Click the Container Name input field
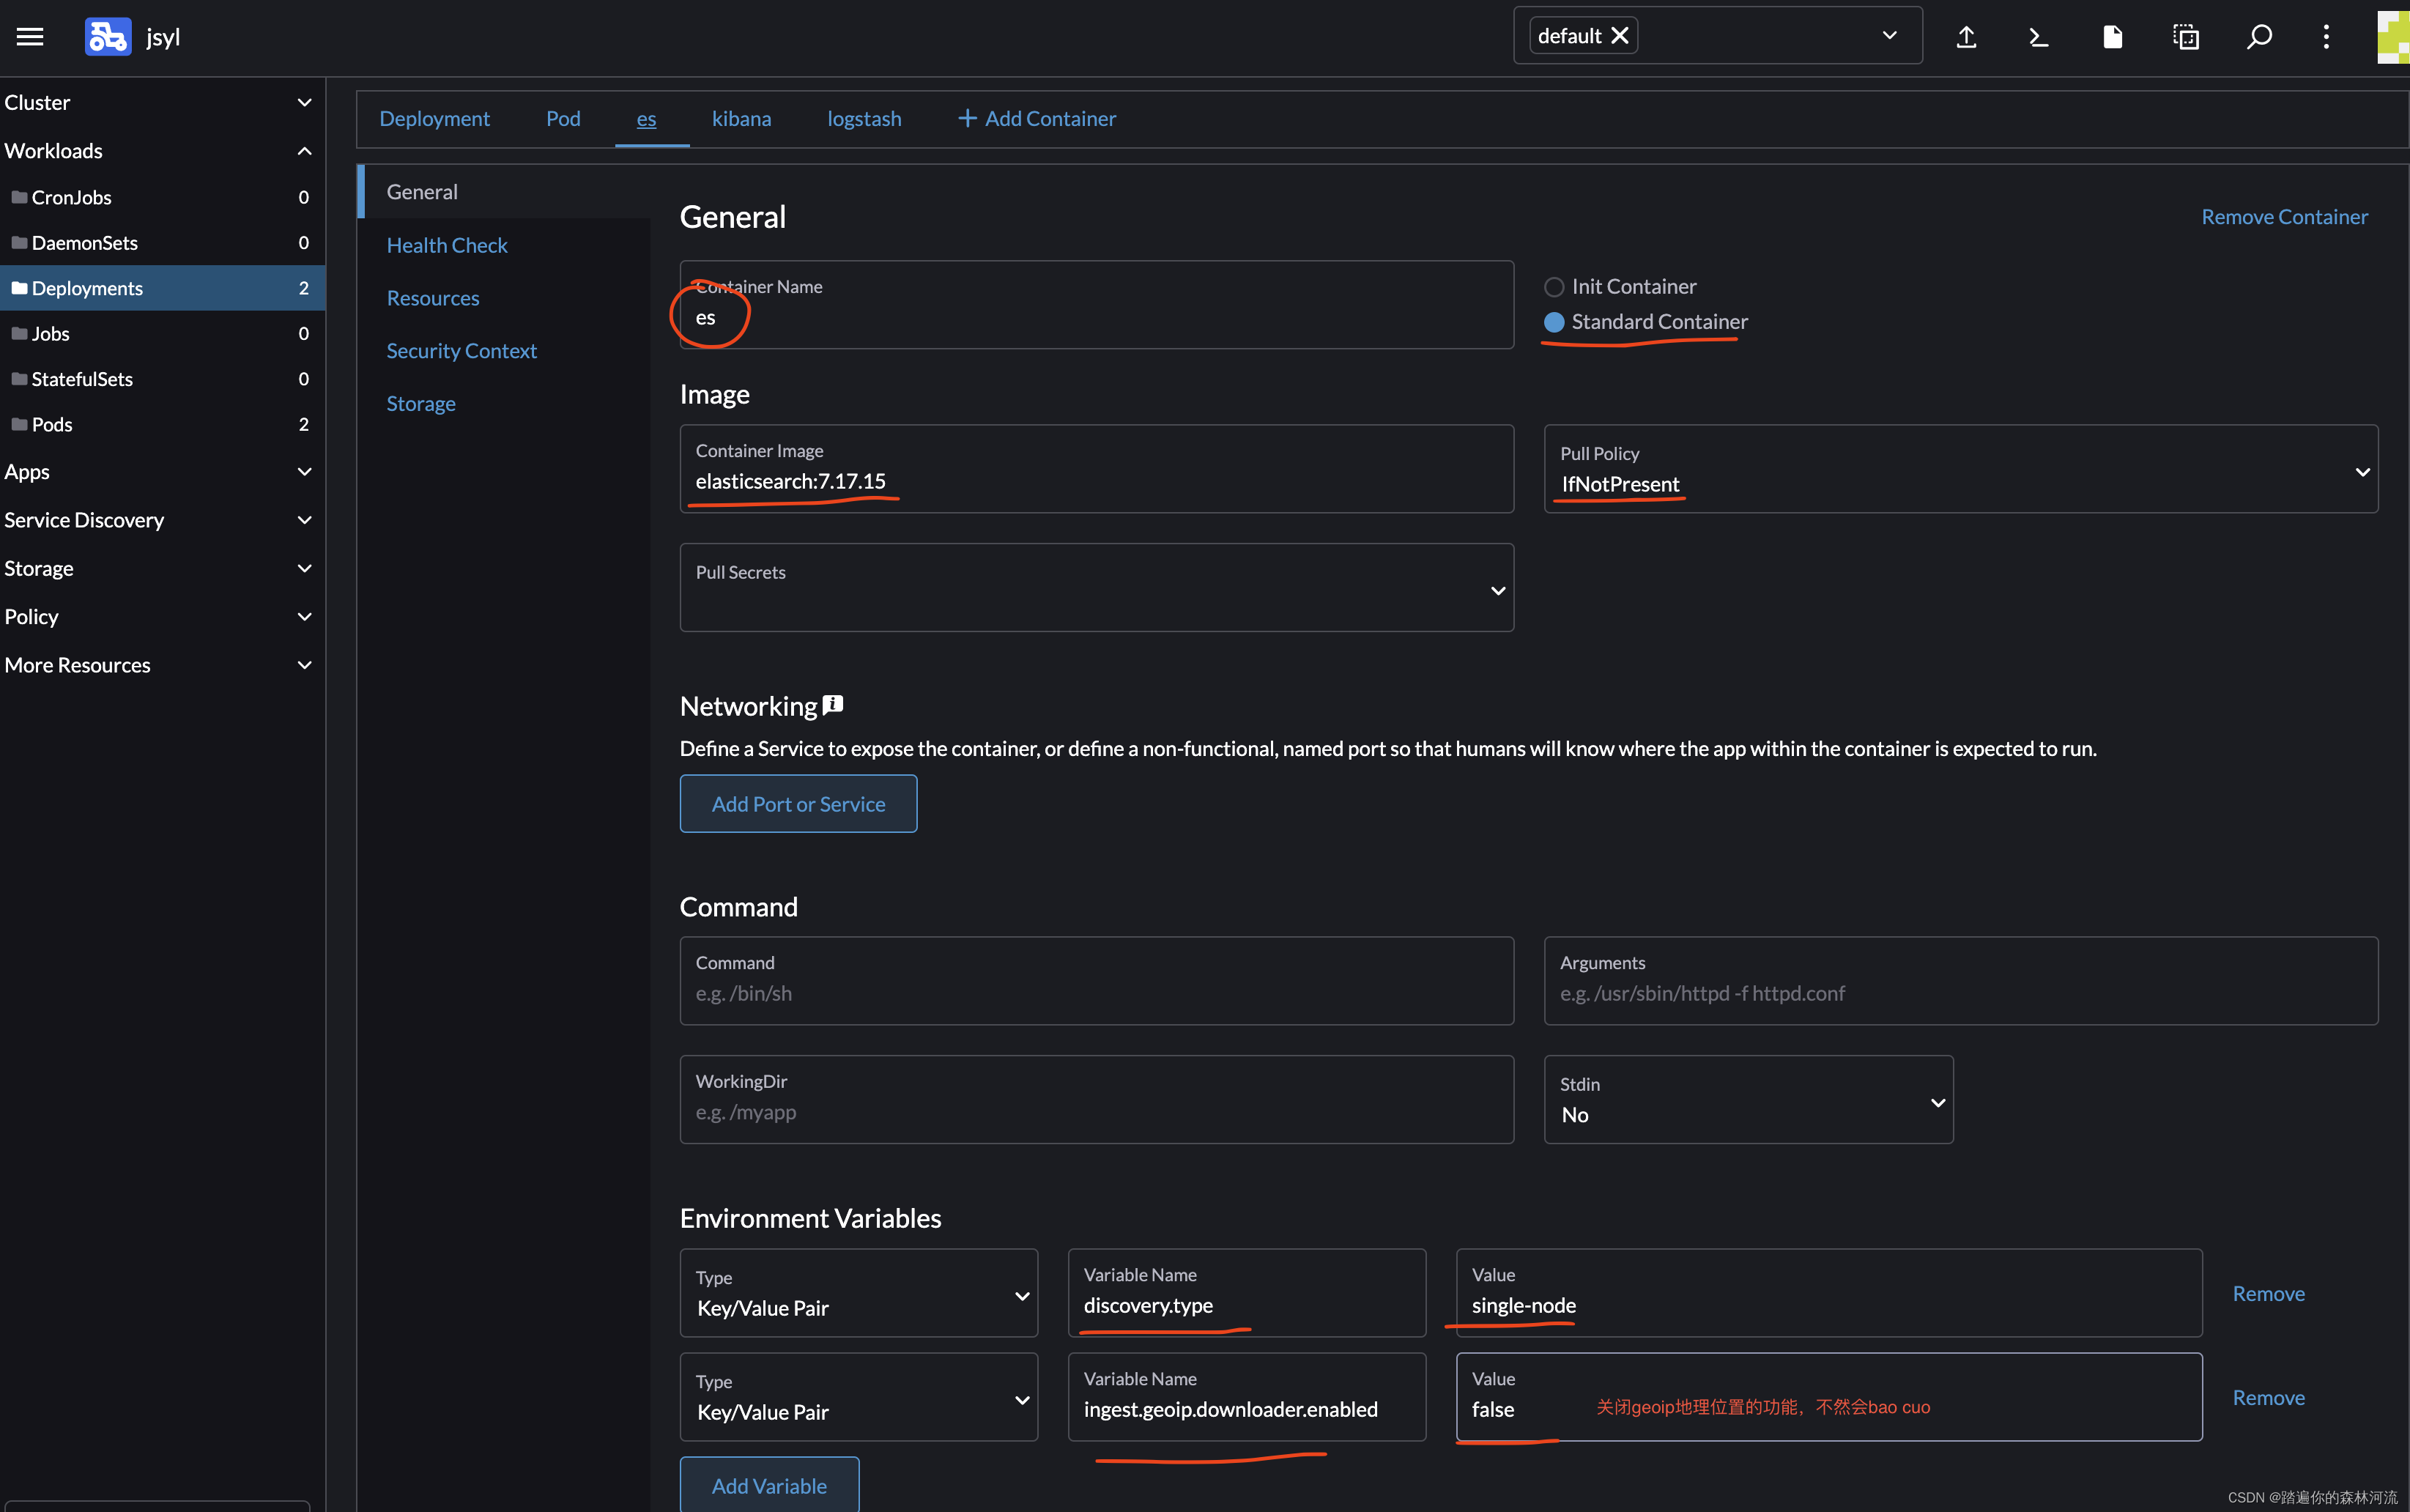This screenshot has height=1512, width=2410. tap(1096, 304)
